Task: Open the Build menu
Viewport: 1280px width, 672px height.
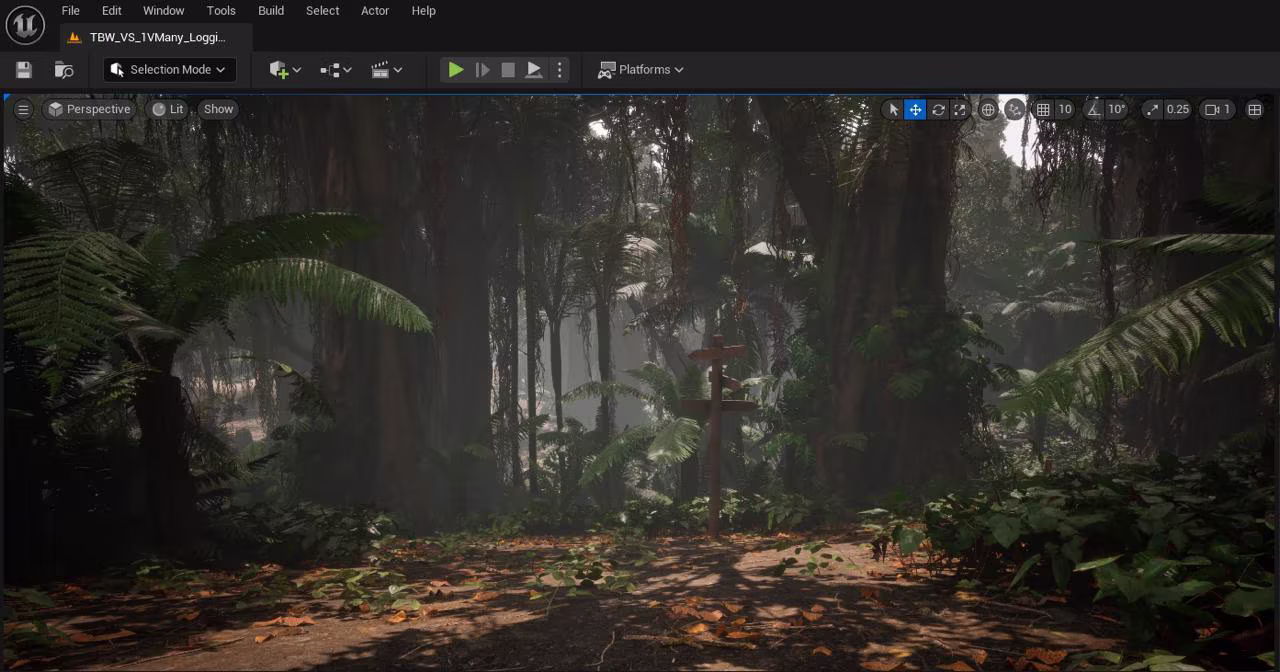Action: pyautogui.click(x=271, y=11)
